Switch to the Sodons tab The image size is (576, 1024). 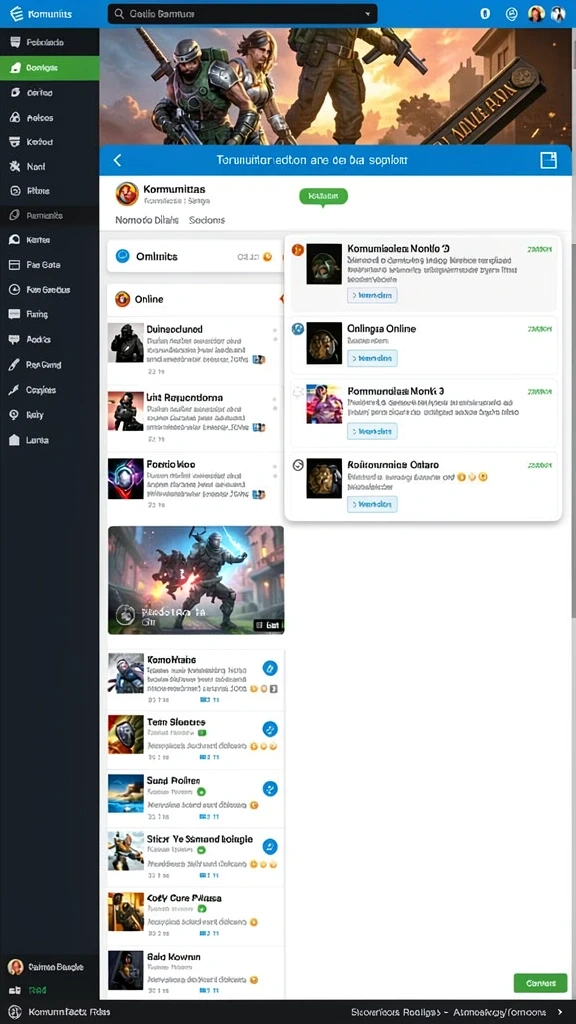pyautogui.click(x=207, y=220)
